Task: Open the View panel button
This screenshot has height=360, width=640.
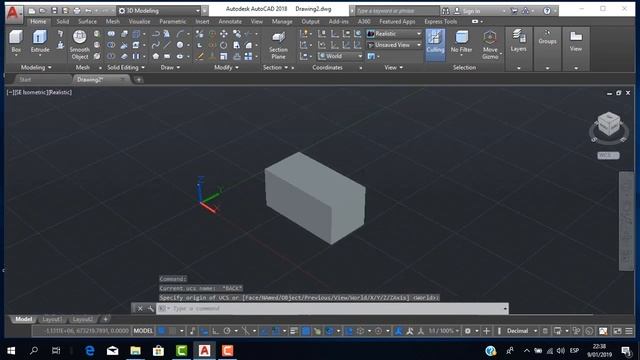Action: (576, 42)
